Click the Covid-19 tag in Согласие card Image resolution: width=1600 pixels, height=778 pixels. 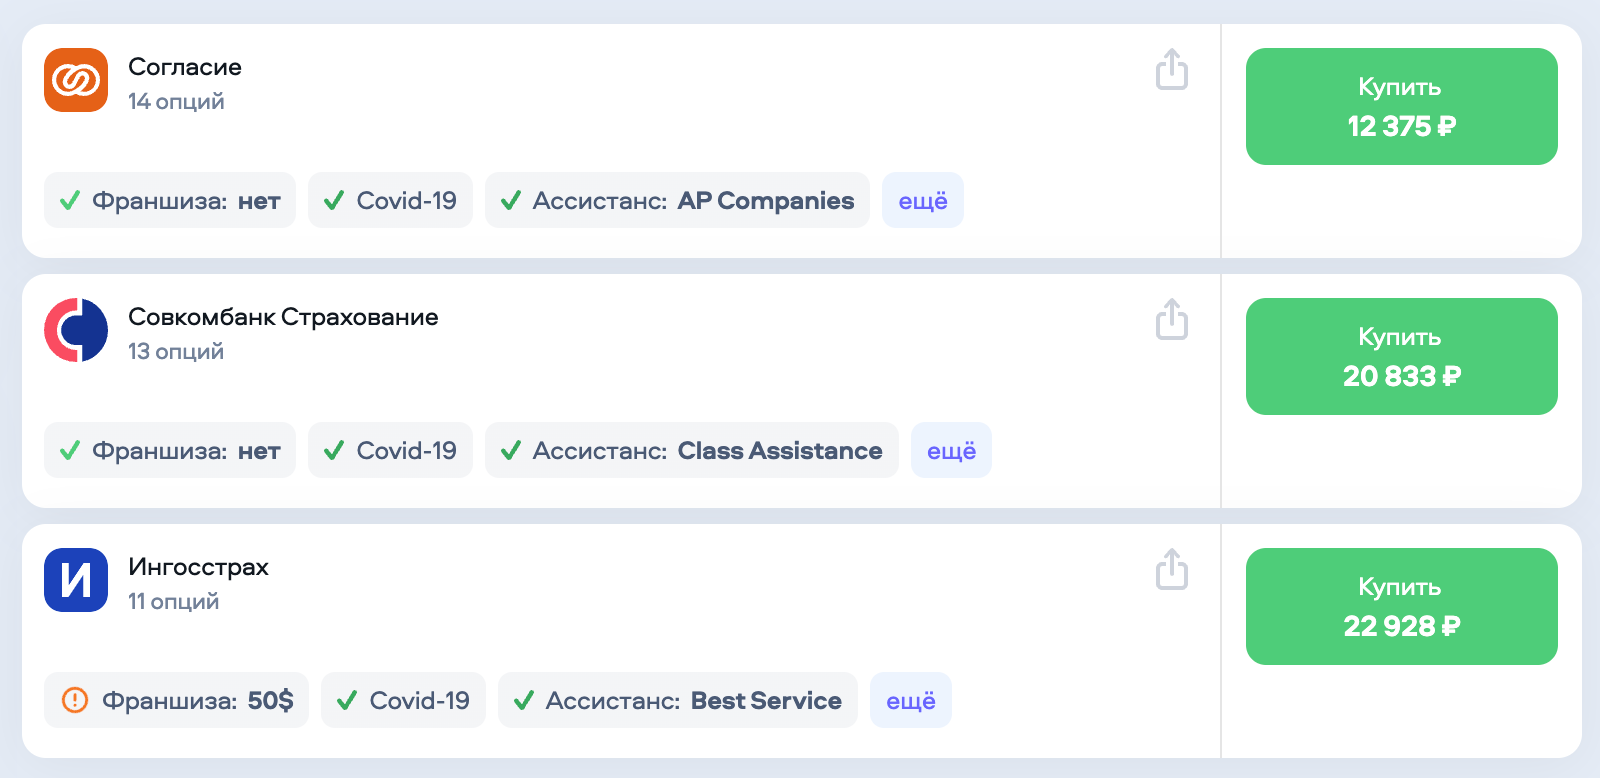click(390, 201)
